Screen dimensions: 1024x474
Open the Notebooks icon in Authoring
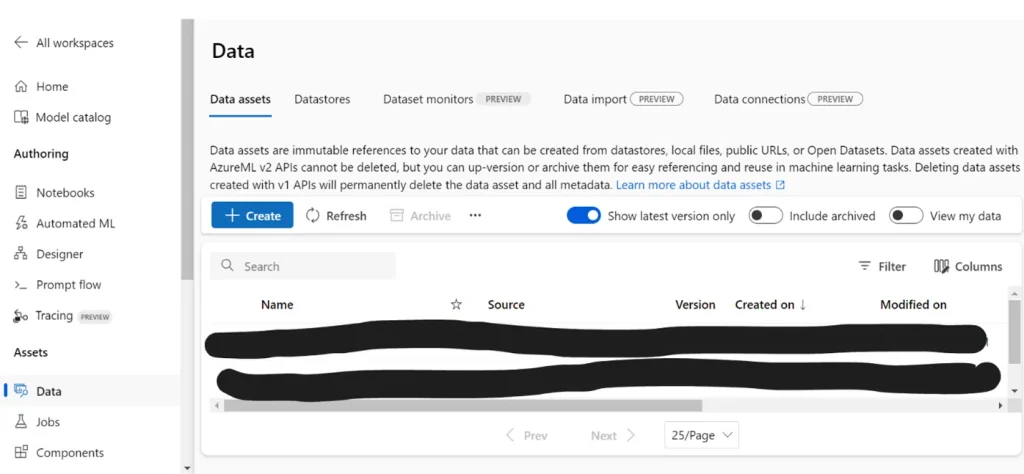[21, 193]
